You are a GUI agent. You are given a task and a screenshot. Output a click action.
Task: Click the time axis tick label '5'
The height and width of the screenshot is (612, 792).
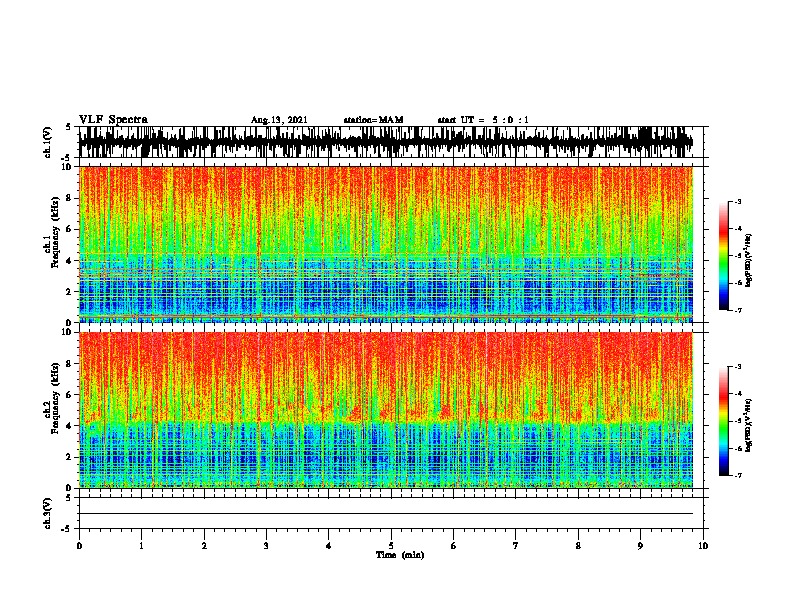point(391,546)
